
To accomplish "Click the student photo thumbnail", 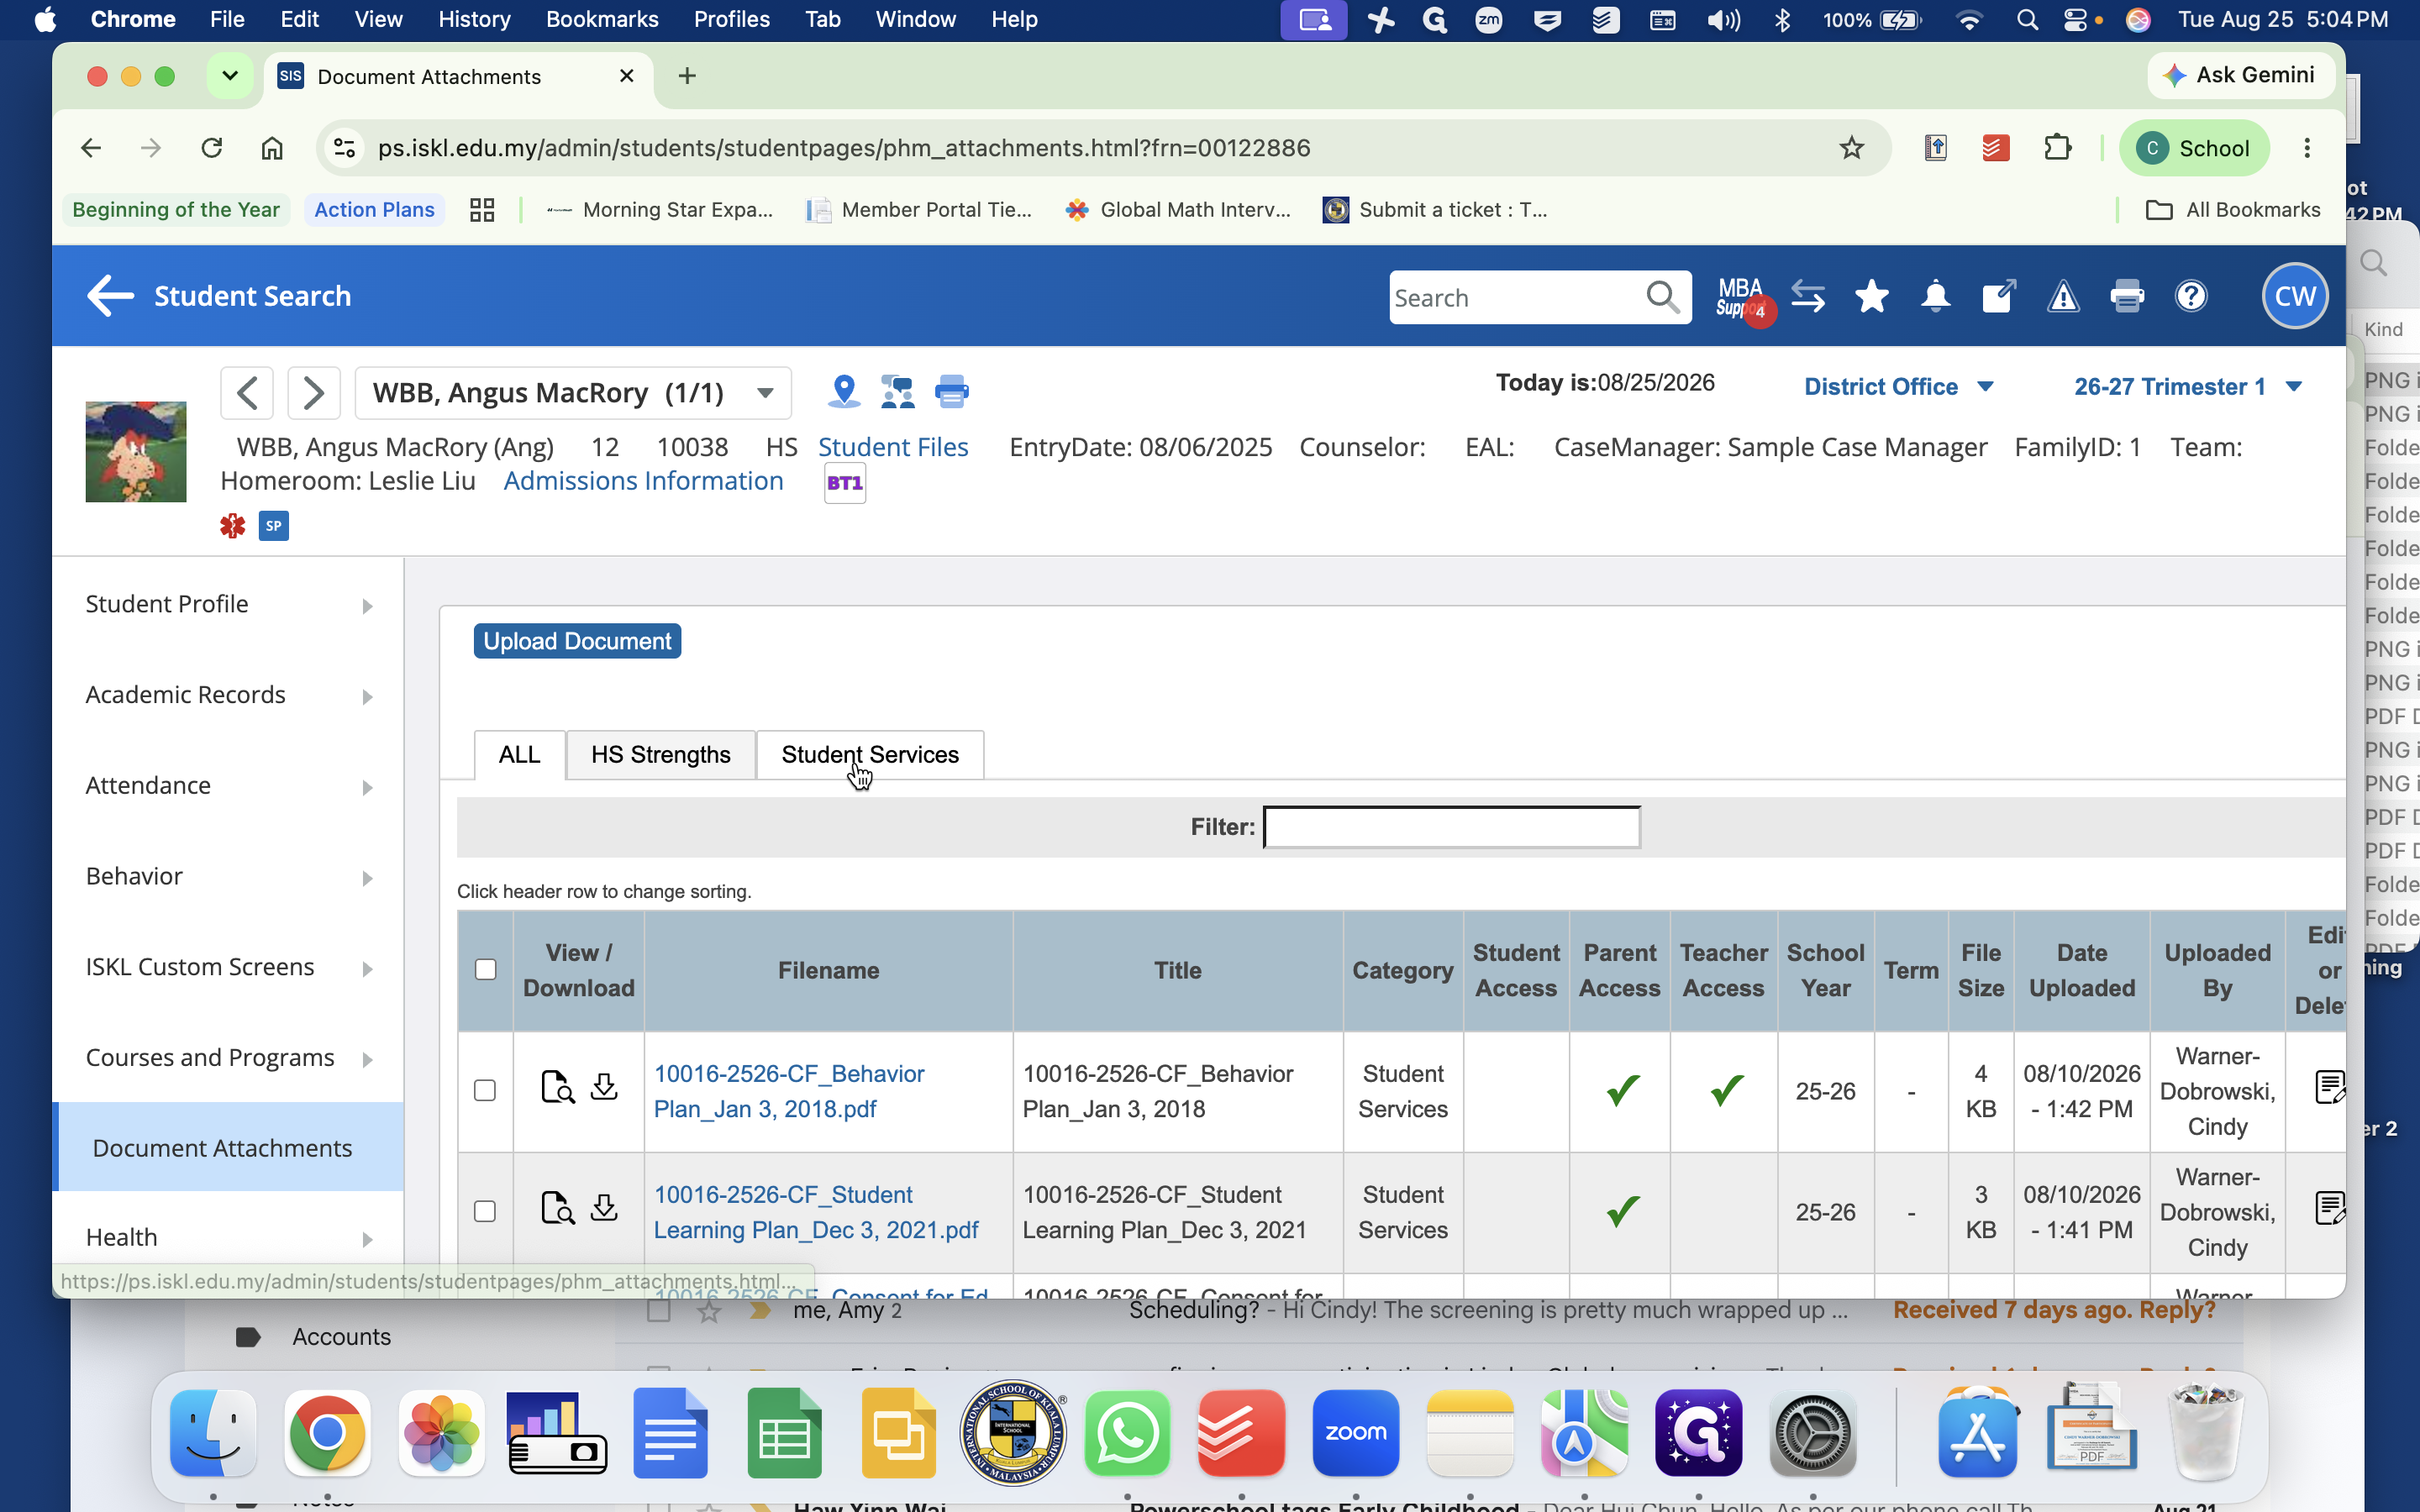I will click(135, 451).
